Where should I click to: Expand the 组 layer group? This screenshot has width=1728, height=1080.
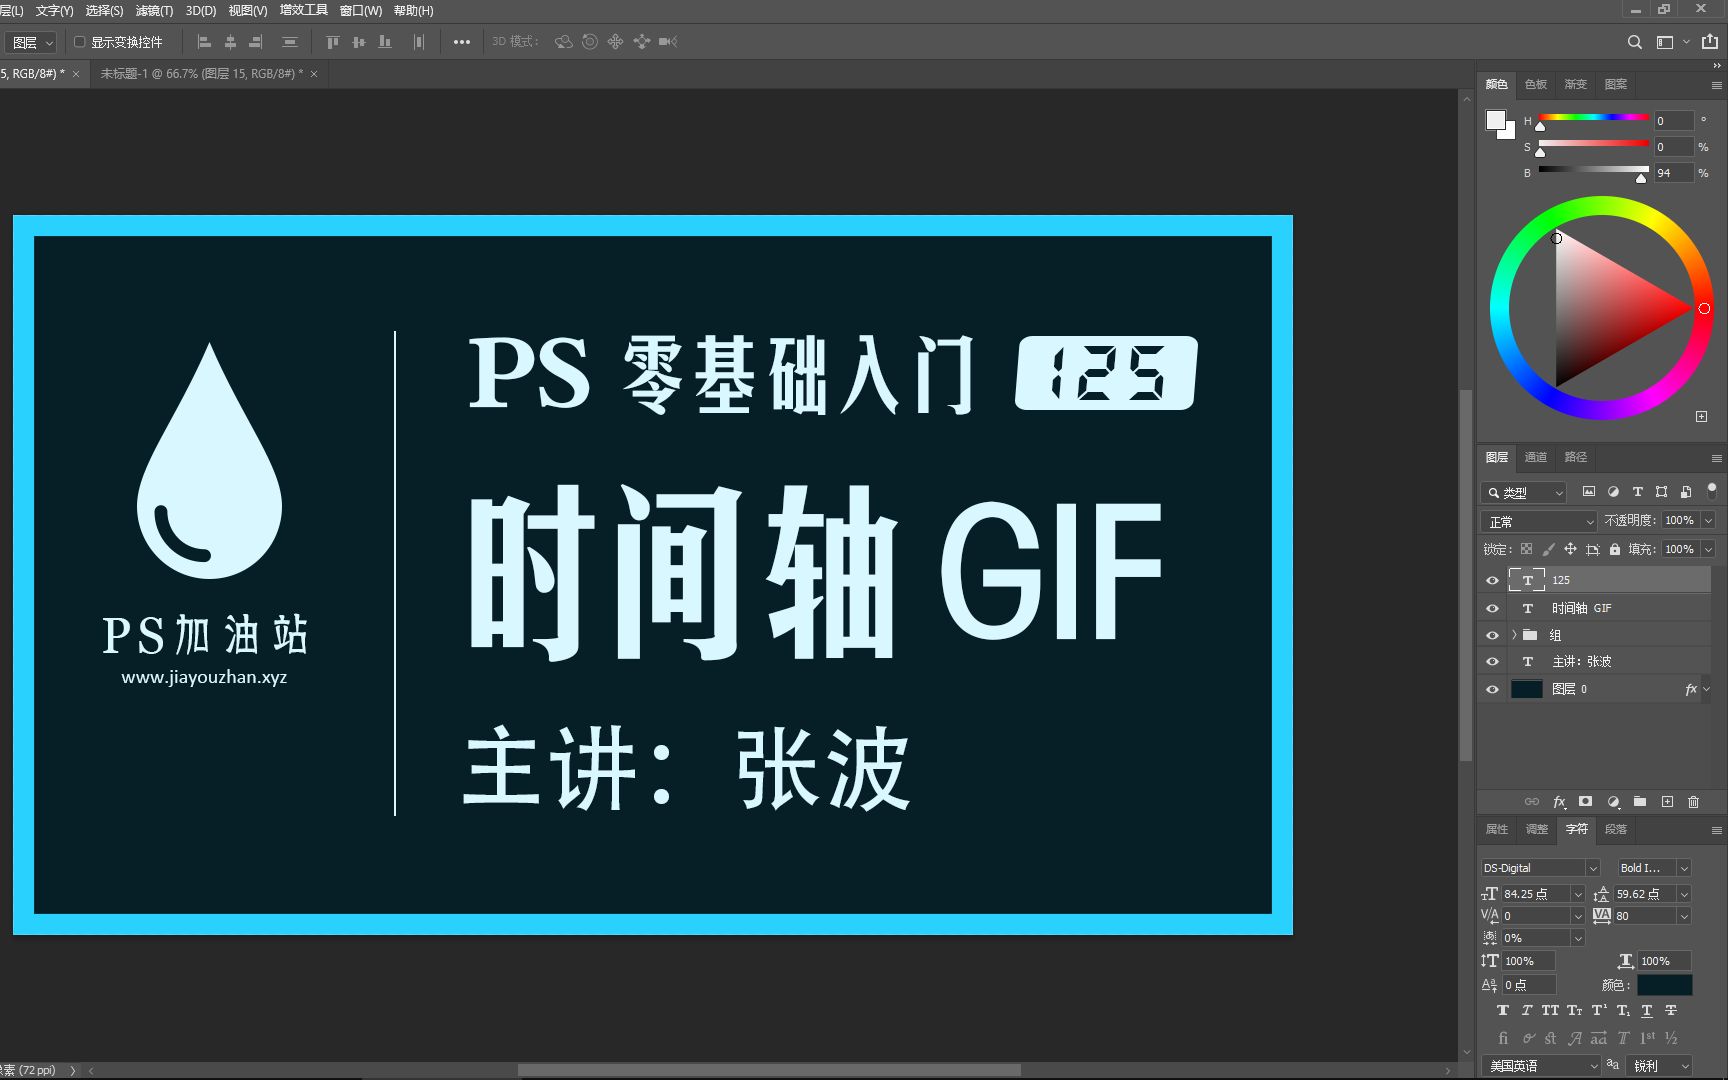click(1515, 635)
